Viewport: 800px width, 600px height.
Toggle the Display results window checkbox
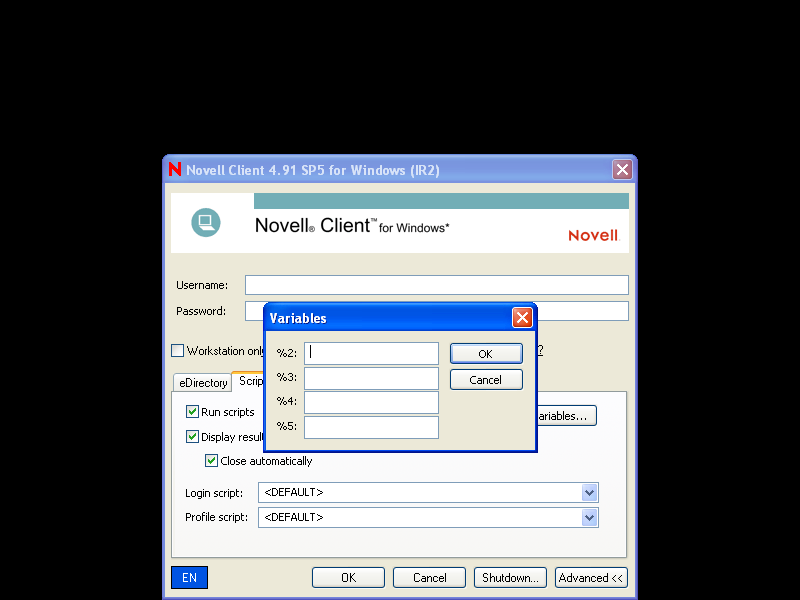pyautogui.click(x=192, y=437)
